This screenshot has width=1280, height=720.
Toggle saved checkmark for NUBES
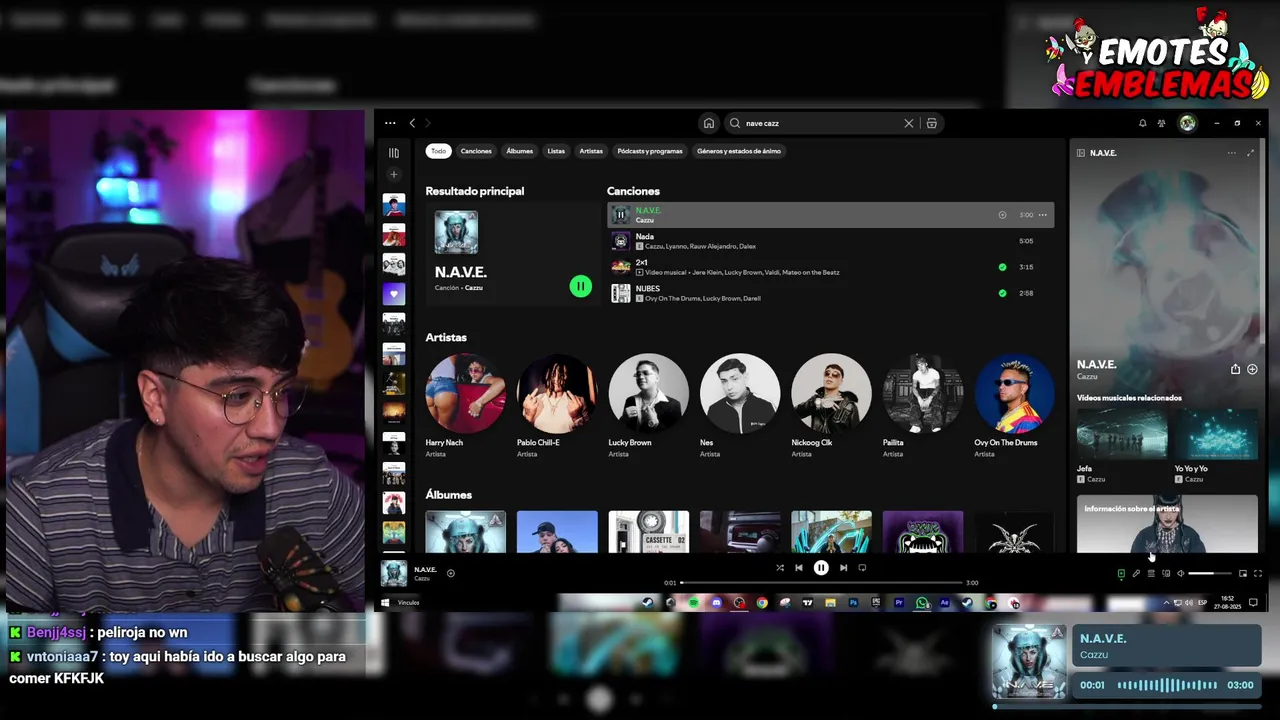pyautogui.click(x=1002, y=293)
